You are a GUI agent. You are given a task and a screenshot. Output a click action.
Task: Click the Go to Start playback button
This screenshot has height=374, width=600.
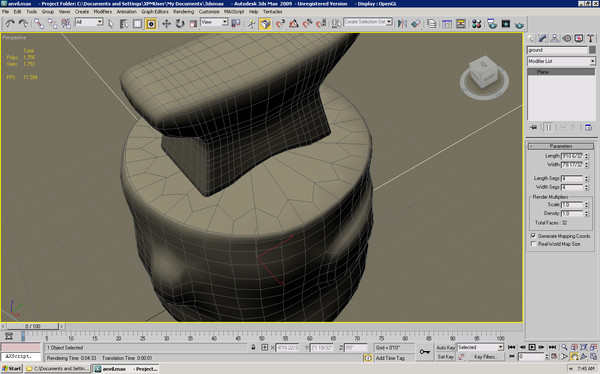point(512,347)
